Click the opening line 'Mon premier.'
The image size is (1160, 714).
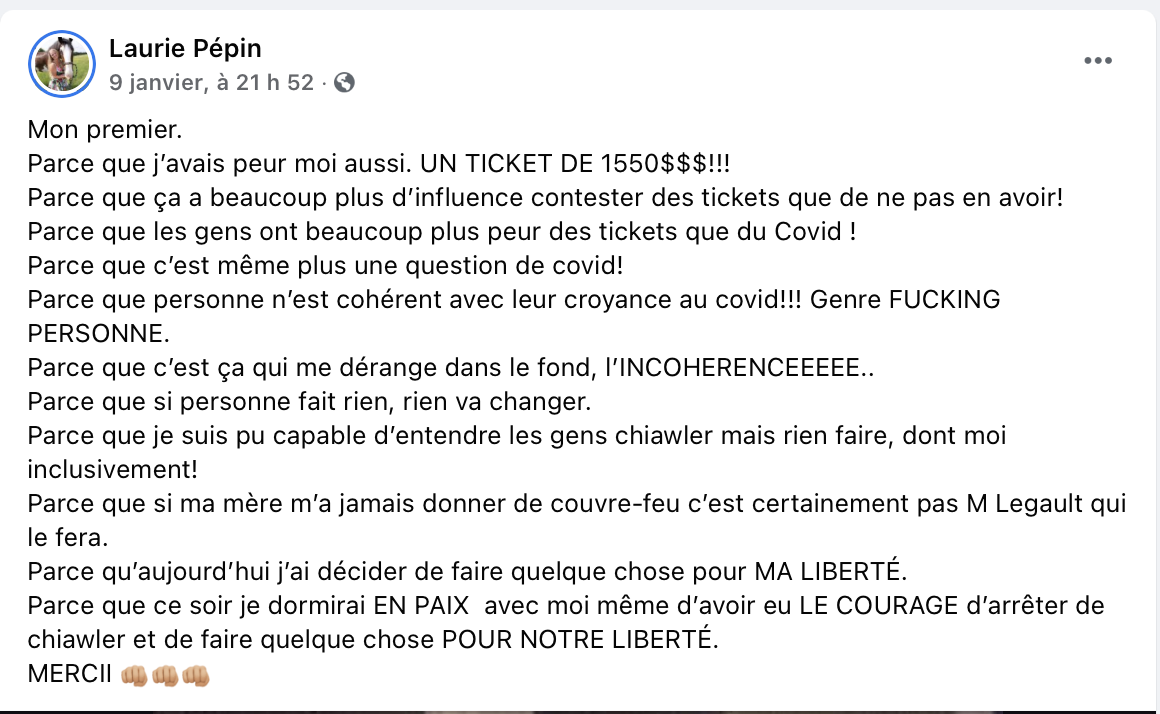click(x=104, y=129)
